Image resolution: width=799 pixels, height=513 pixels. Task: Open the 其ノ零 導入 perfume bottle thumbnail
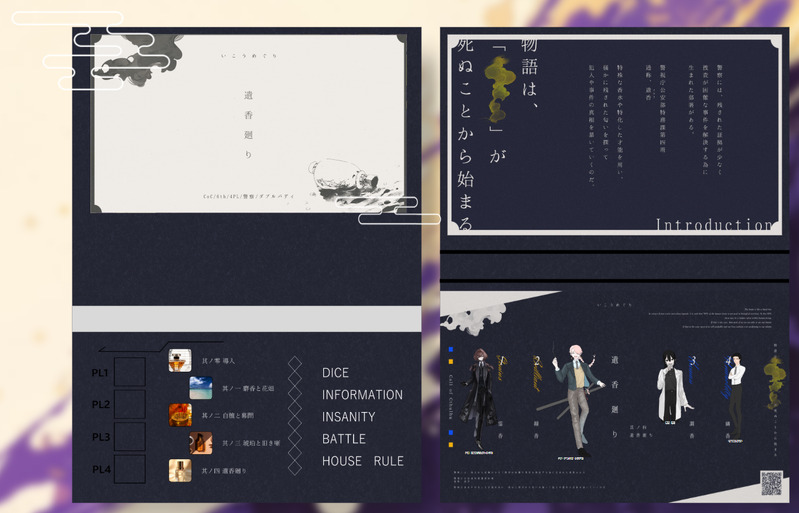tap(180, 360)
